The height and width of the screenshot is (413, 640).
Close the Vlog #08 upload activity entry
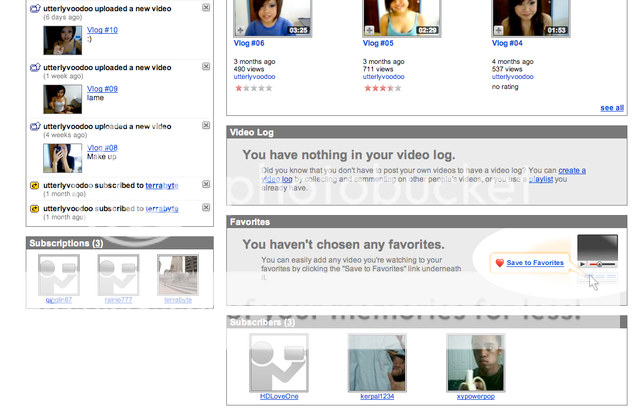pos(206,126)
